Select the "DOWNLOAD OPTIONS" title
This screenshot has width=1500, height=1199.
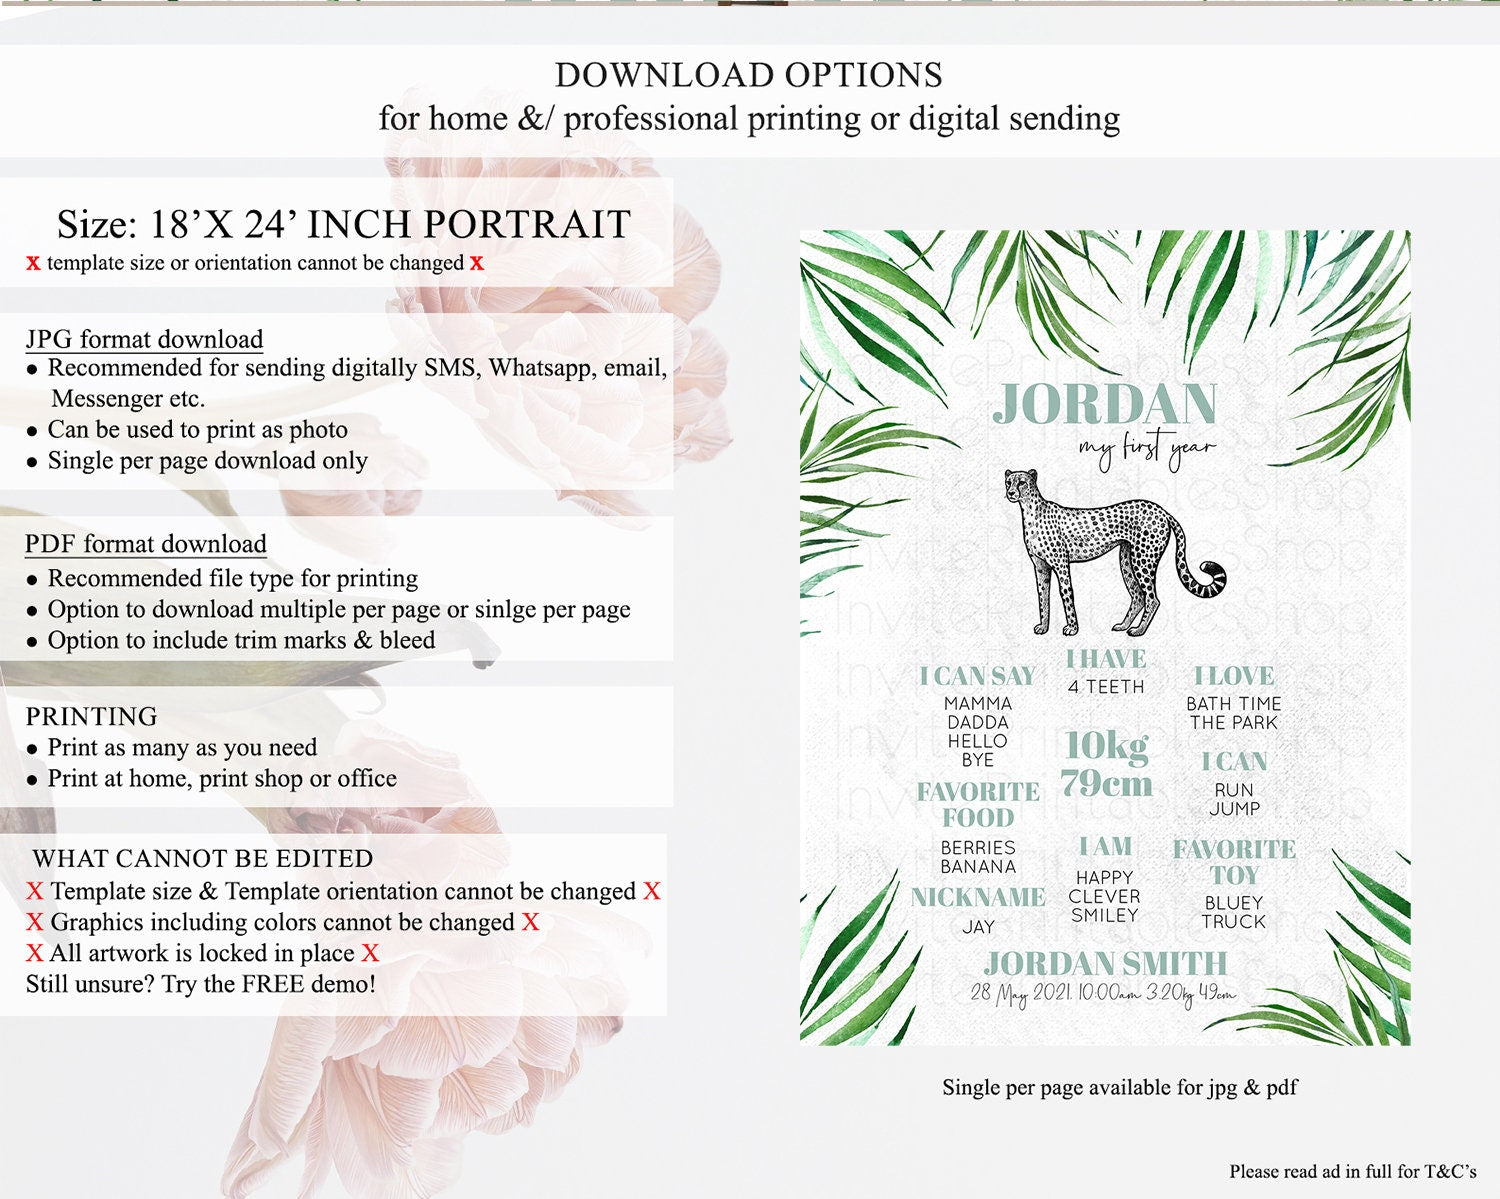(749, 75)
